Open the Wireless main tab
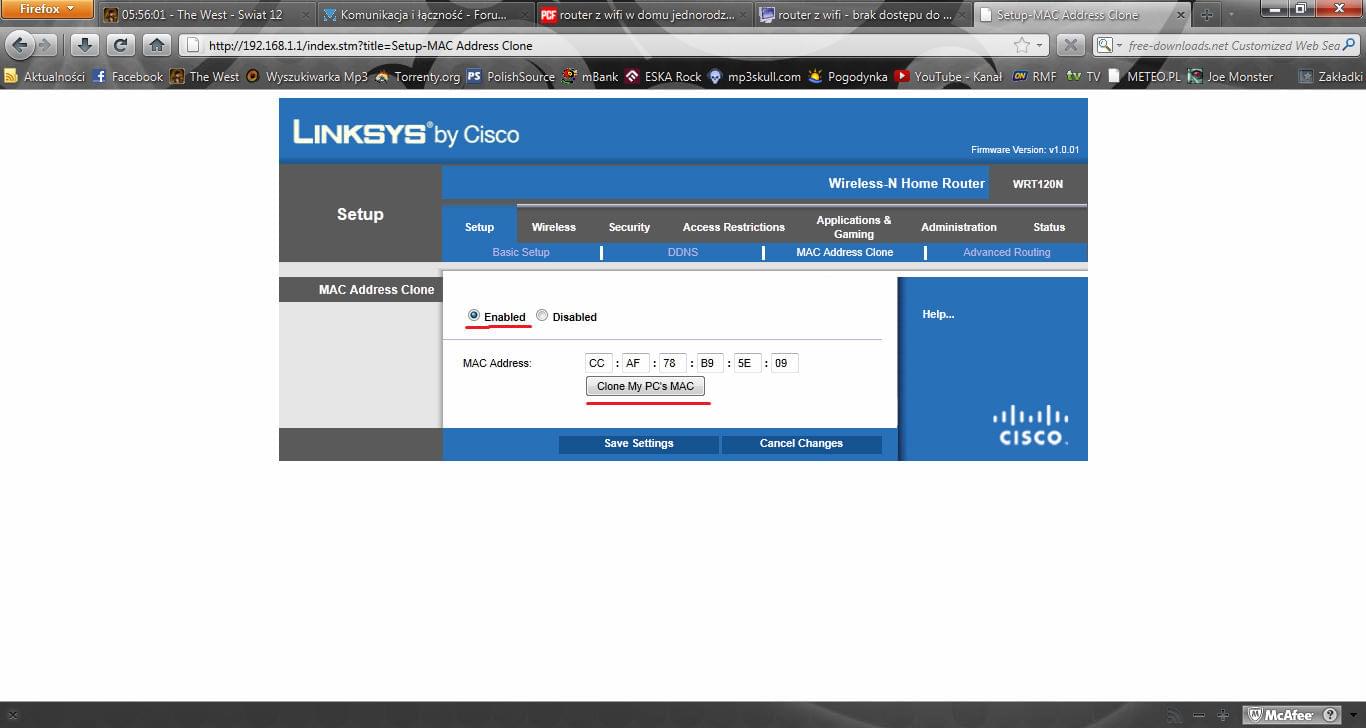Viewport: 1366px width, 728px height. click(x=554, y=227)
